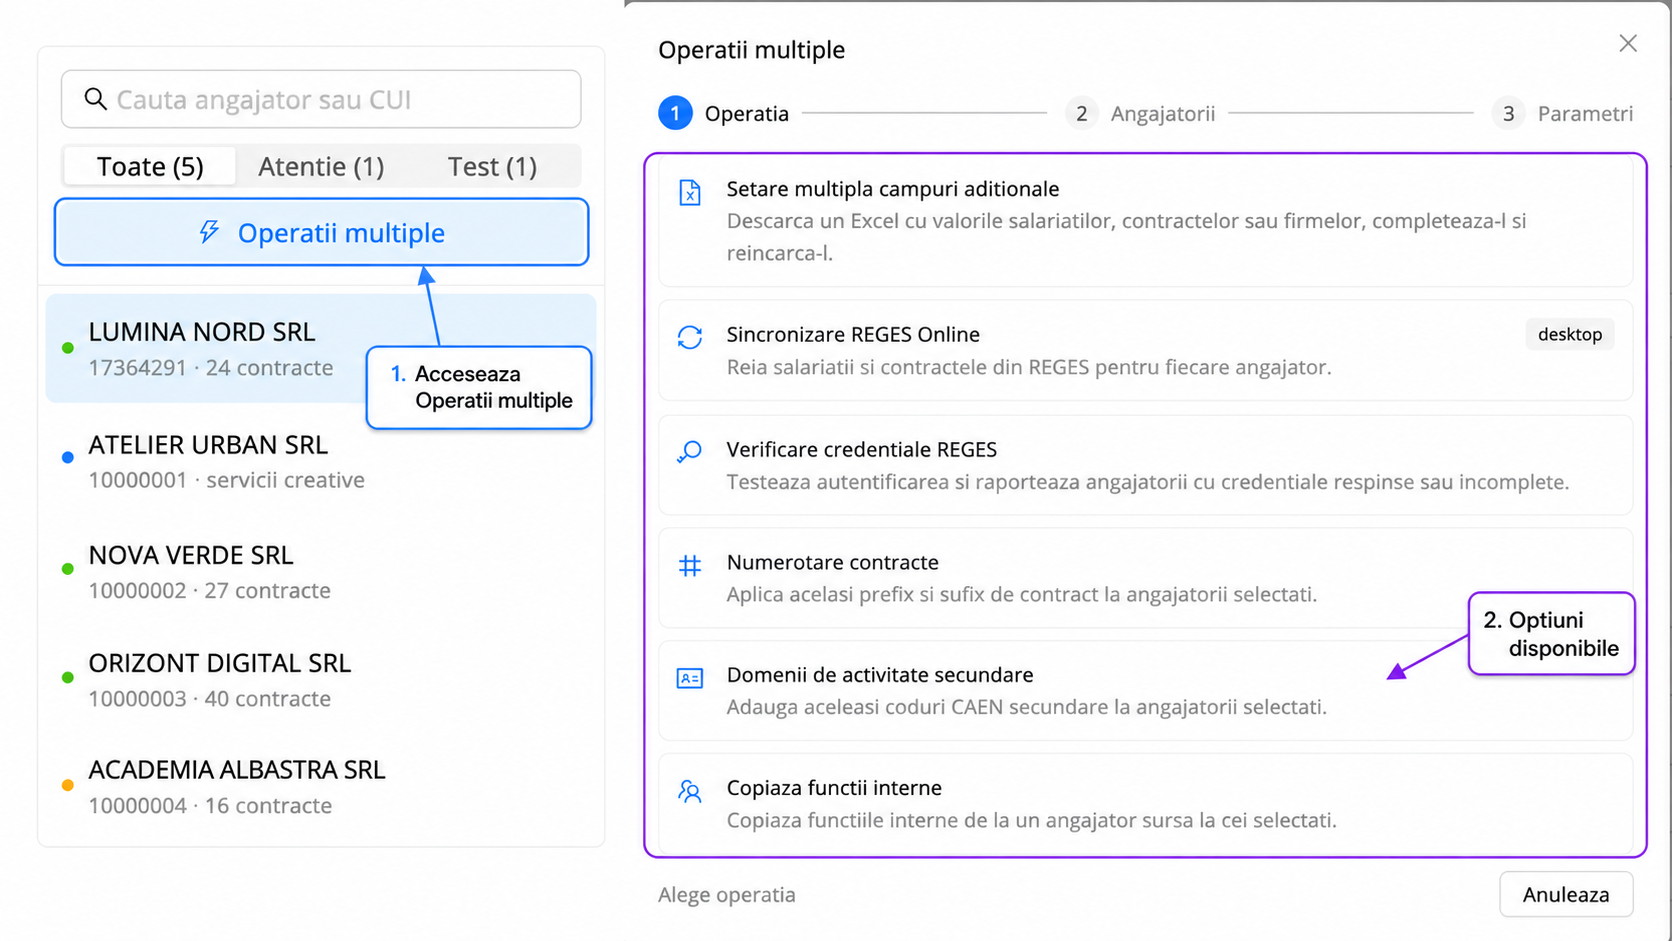Screen dimensions: 1672x941
Task: Choose the Verificare credentiale REGES operation
Action: 1145,465
